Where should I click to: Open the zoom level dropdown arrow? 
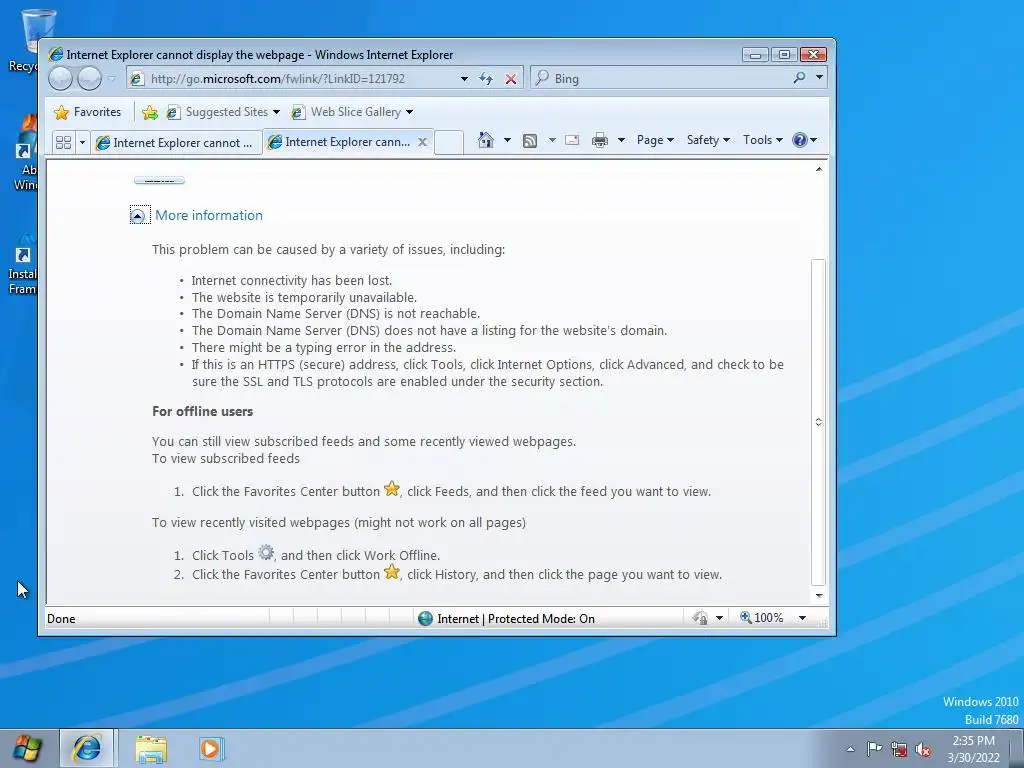(x=802, y=618)
